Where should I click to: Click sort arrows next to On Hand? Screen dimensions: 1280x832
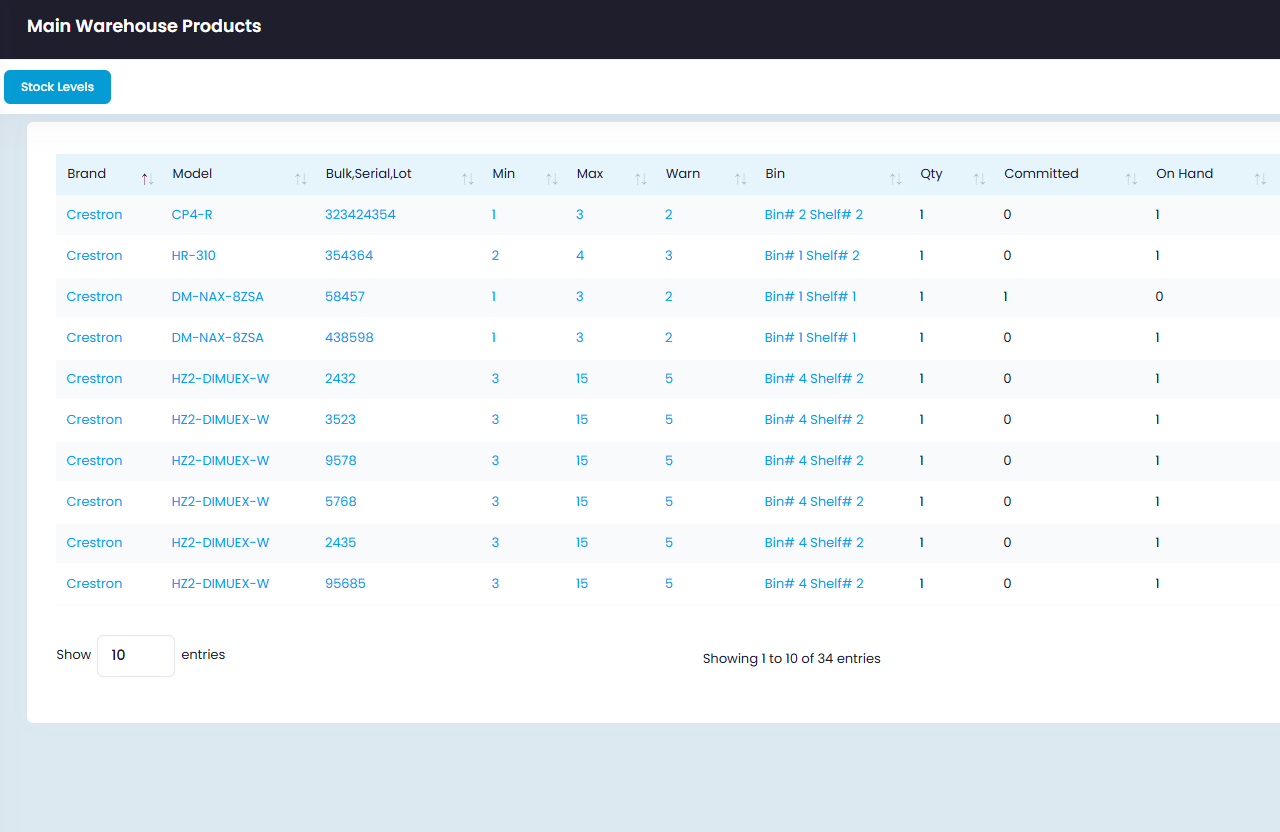point(1261,179)
